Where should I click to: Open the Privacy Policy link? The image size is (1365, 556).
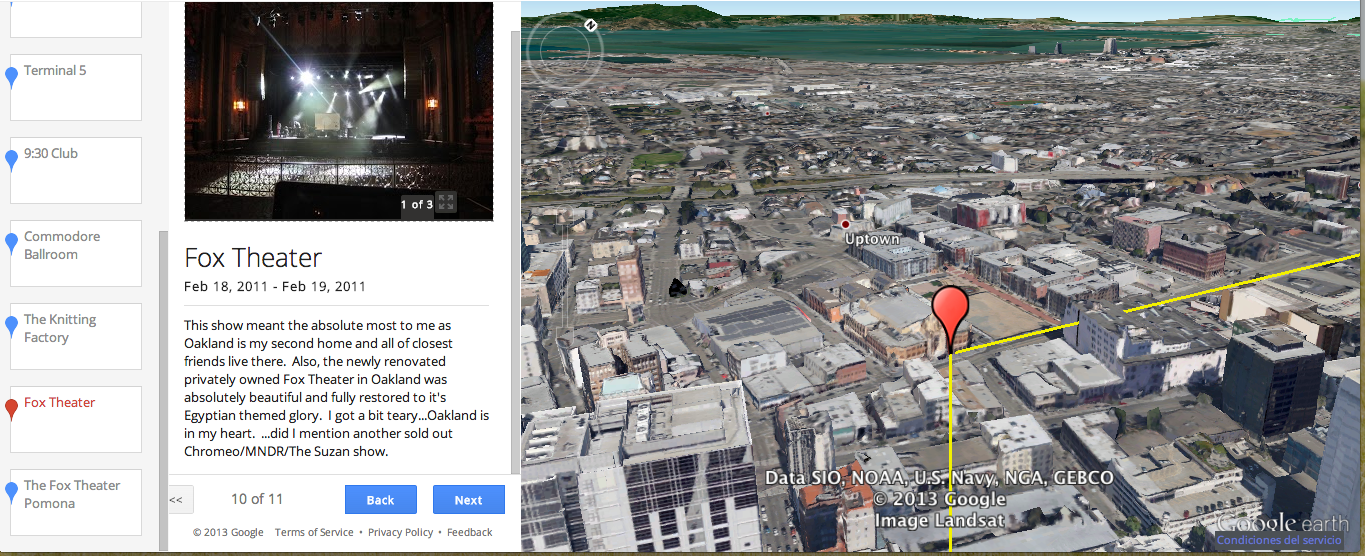point(400,532)
